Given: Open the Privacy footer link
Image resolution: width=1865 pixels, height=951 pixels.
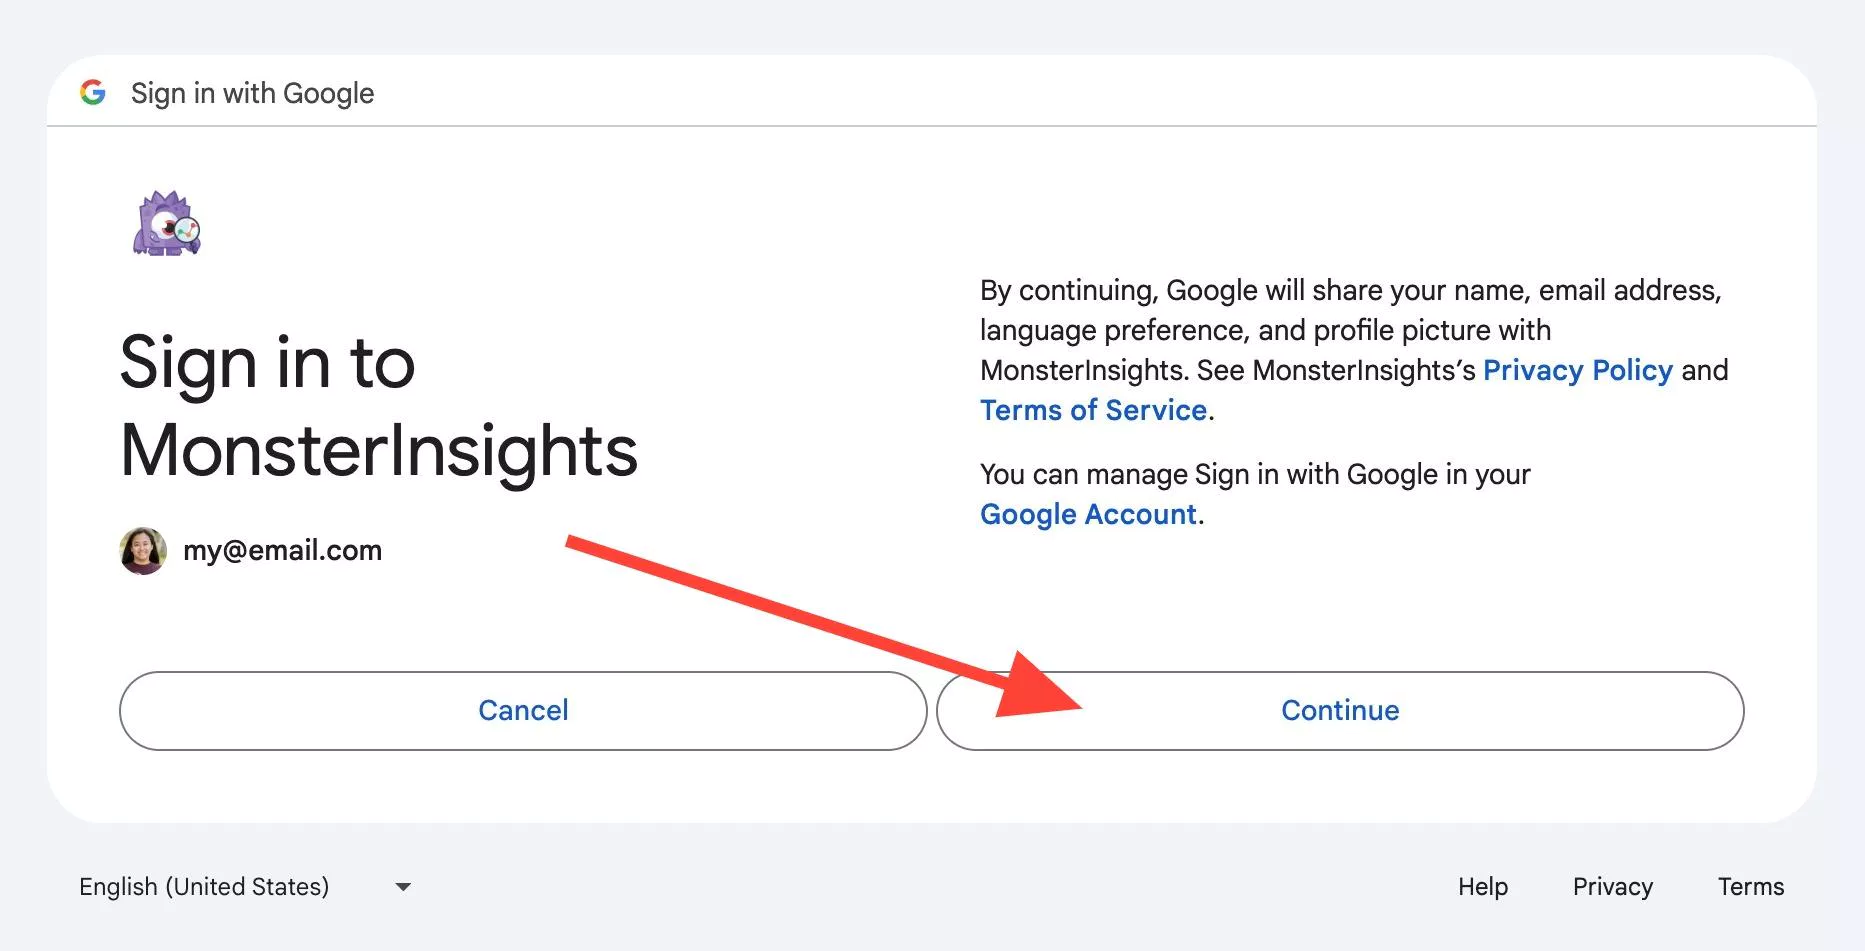Looking at the screenshot, I should pos(1612,887).
